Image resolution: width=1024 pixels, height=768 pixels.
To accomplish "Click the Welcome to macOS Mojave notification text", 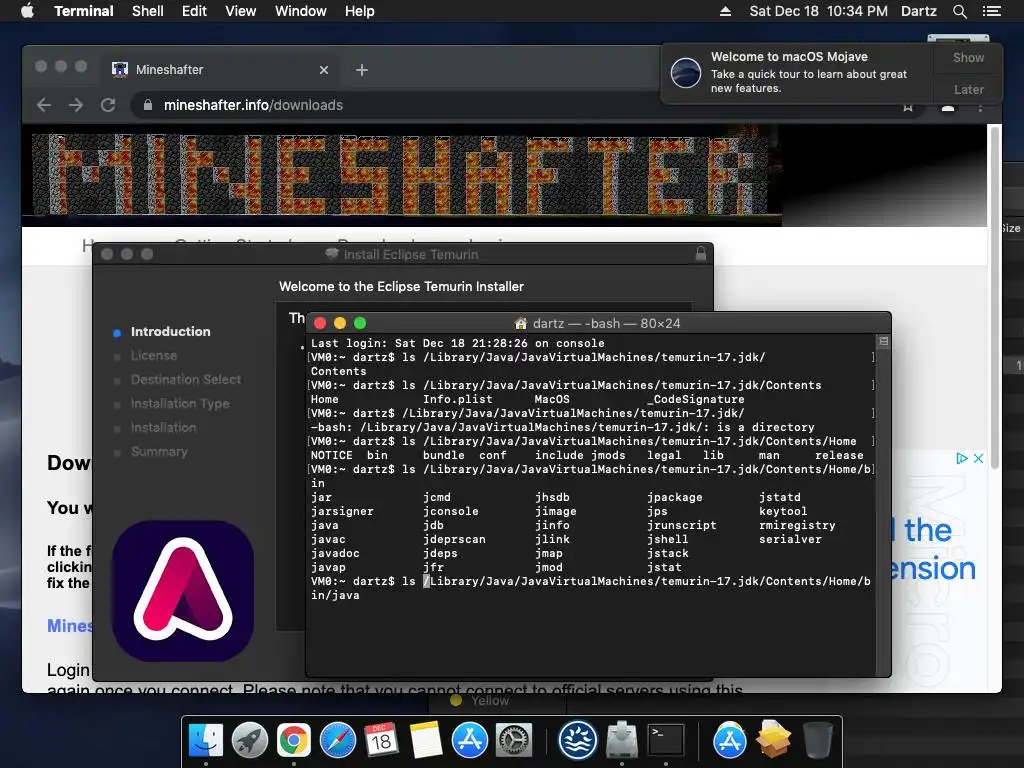I will tap(789, 57).
